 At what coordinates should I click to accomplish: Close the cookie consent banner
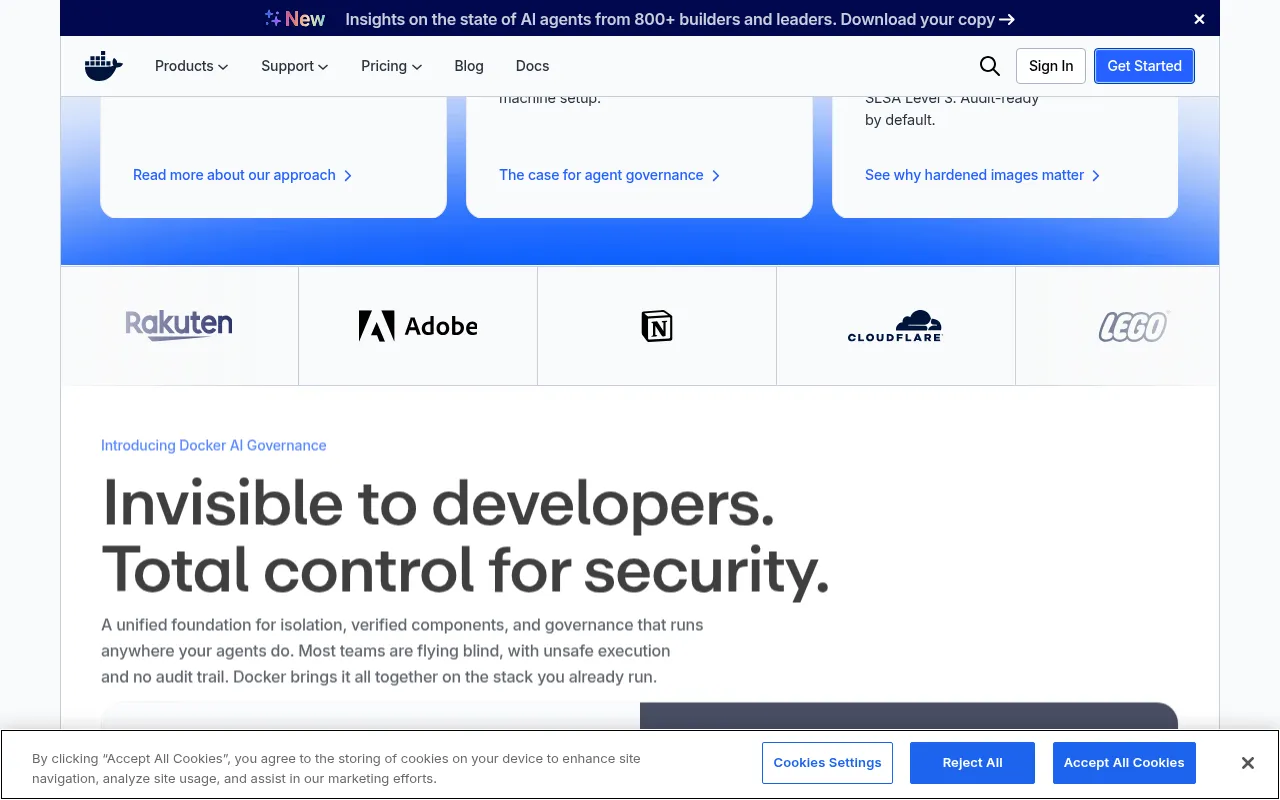pyautogui.click(x=1247, y=763)
